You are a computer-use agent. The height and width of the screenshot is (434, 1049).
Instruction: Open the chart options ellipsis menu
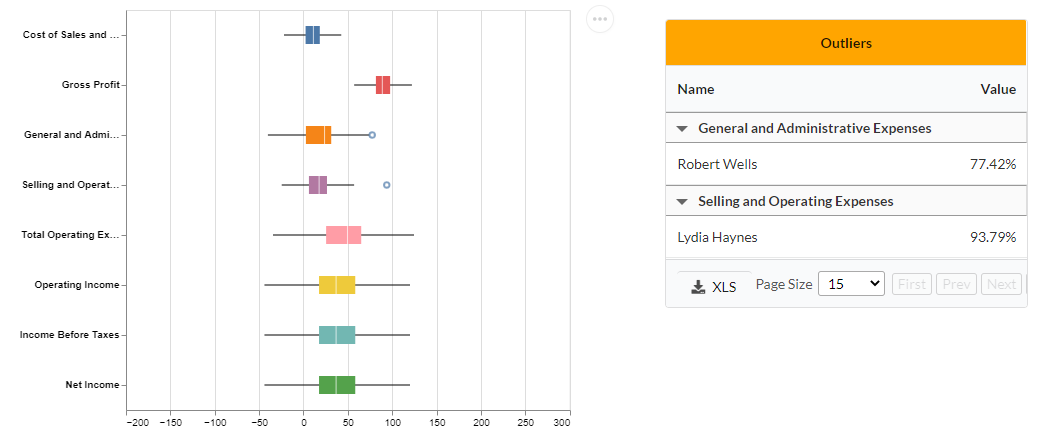[599, 19]
